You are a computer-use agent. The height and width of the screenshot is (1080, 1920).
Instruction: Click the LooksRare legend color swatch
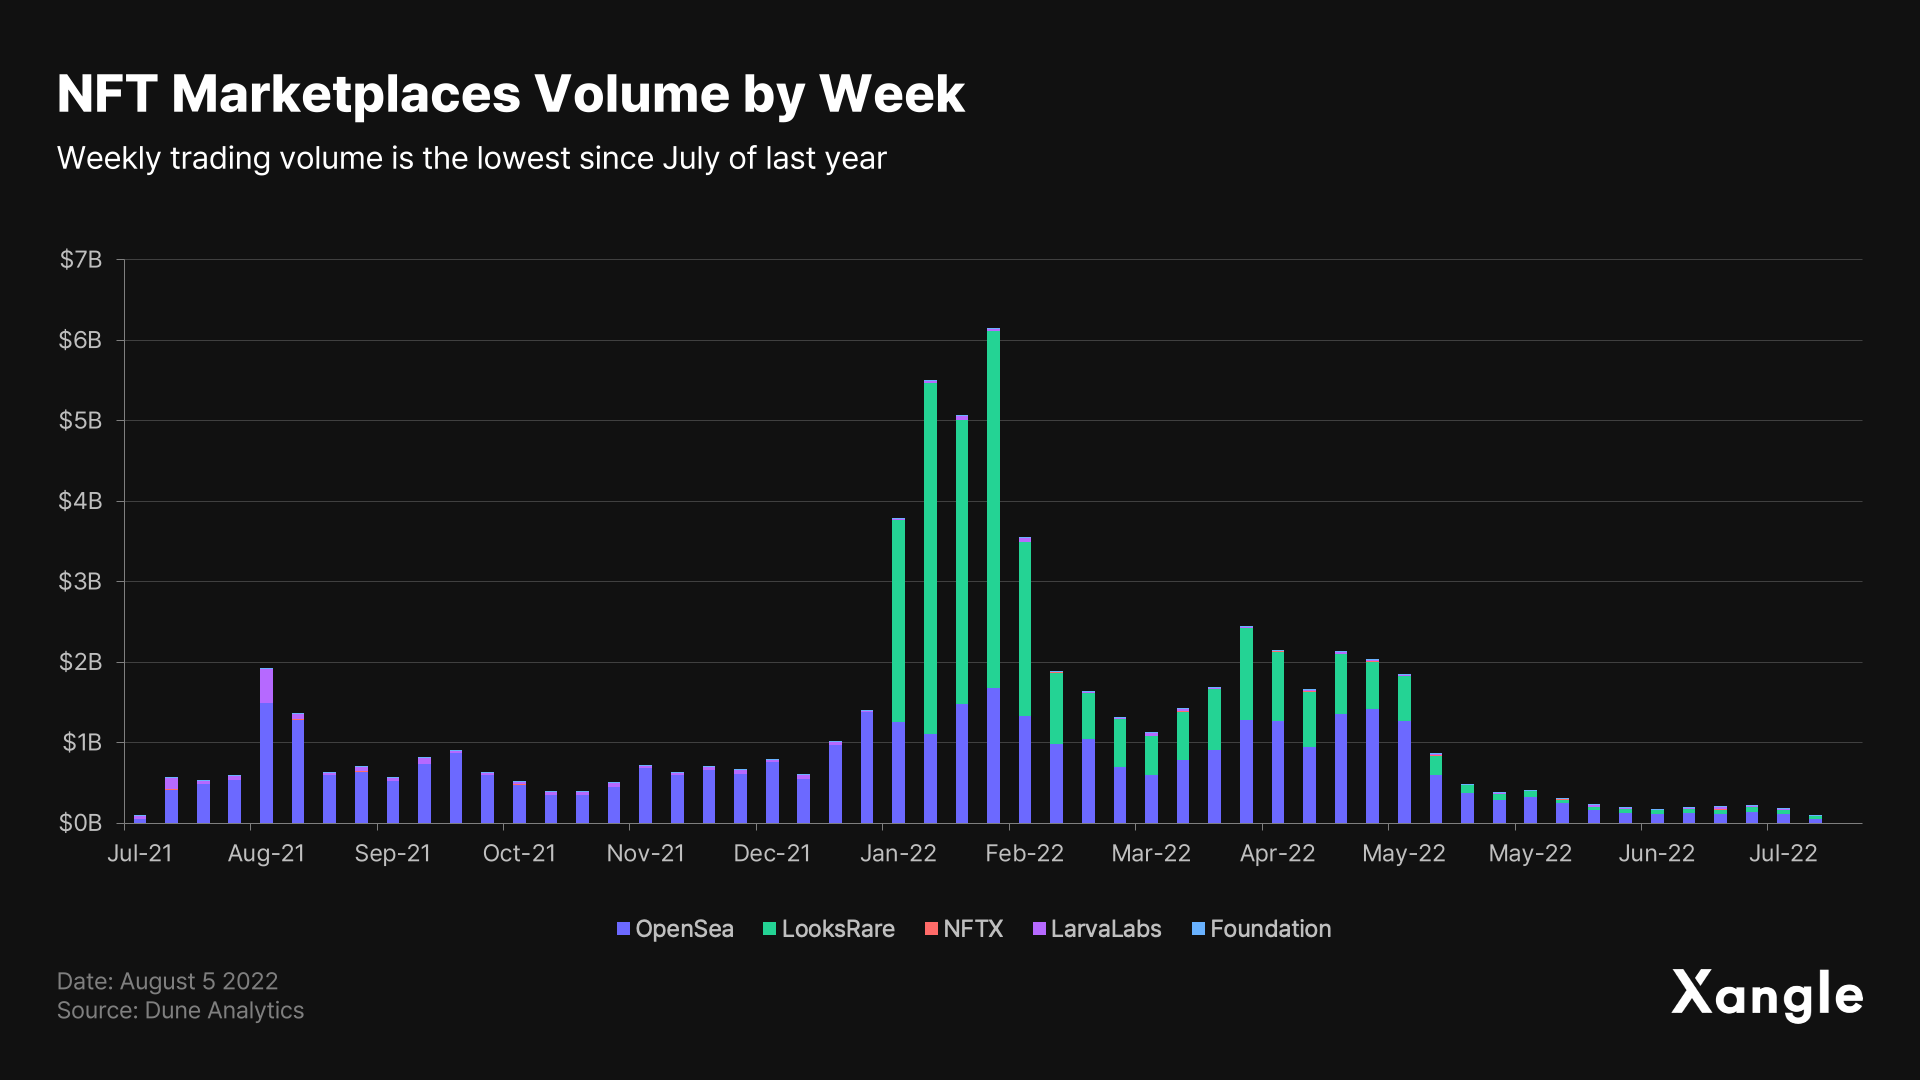tap(768, 929)
